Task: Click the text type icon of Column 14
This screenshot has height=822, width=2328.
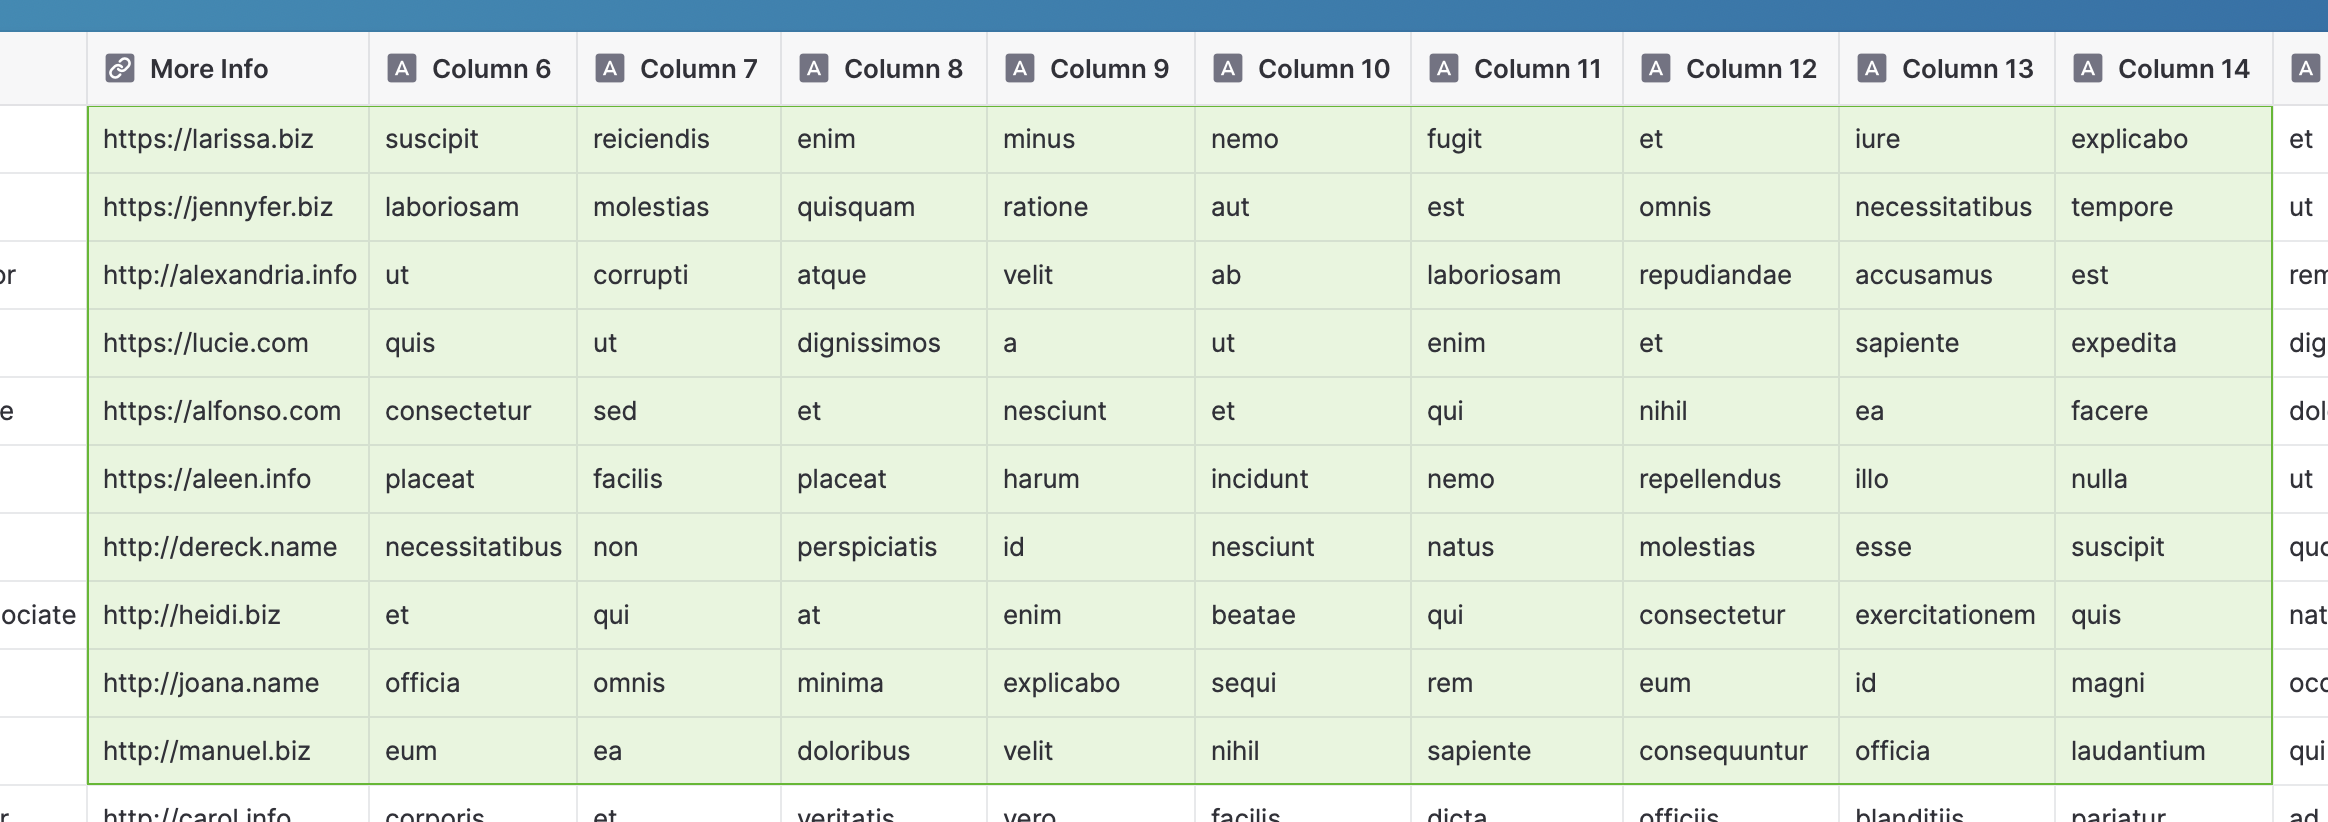Action: coord(2088,68)
